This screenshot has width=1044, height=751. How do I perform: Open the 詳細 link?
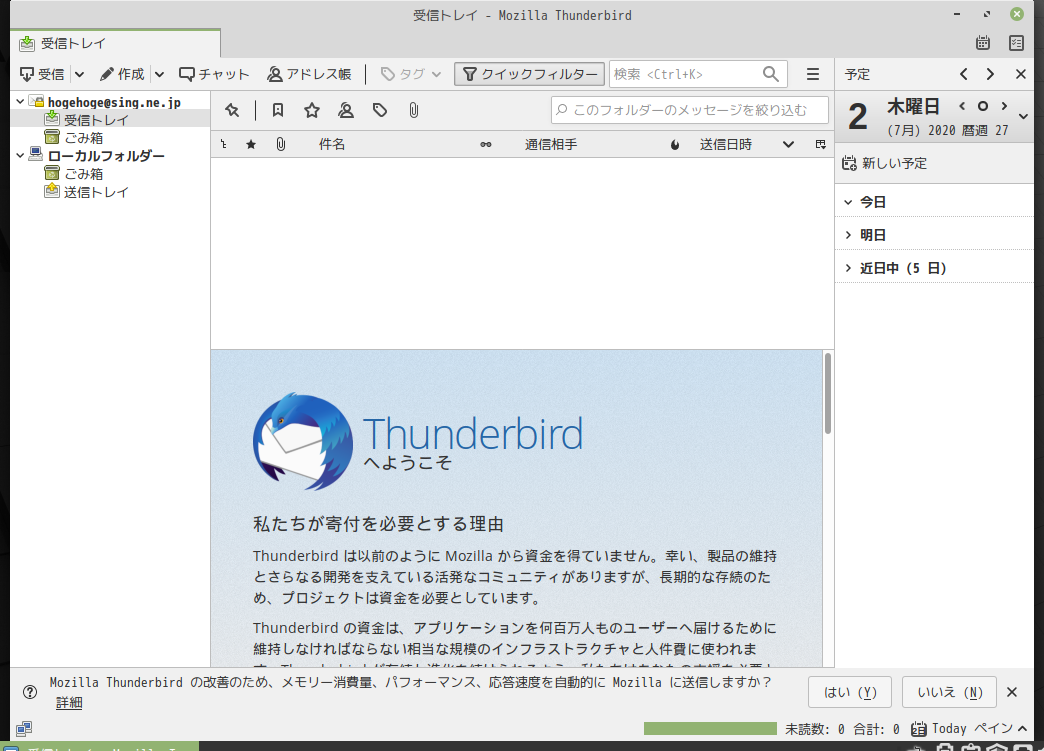pos(69,702)
